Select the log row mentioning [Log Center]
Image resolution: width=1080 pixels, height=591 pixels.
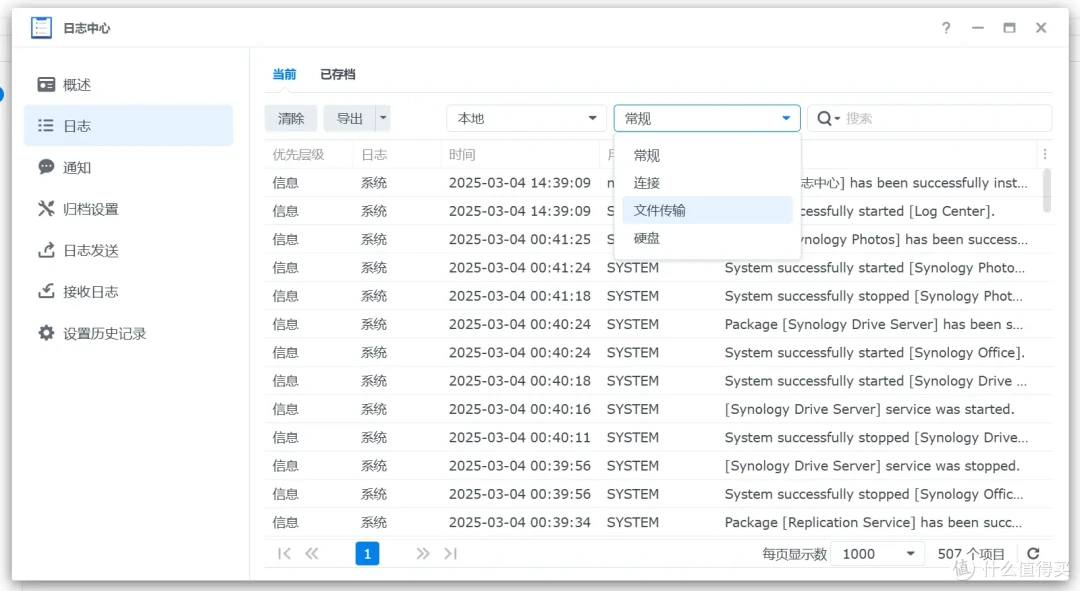click(658, 211)
